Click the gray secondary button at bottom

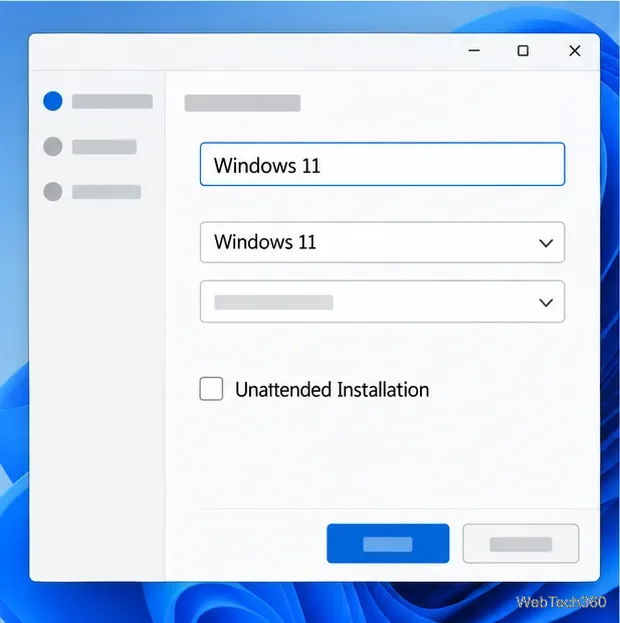(x=521, y=543)
